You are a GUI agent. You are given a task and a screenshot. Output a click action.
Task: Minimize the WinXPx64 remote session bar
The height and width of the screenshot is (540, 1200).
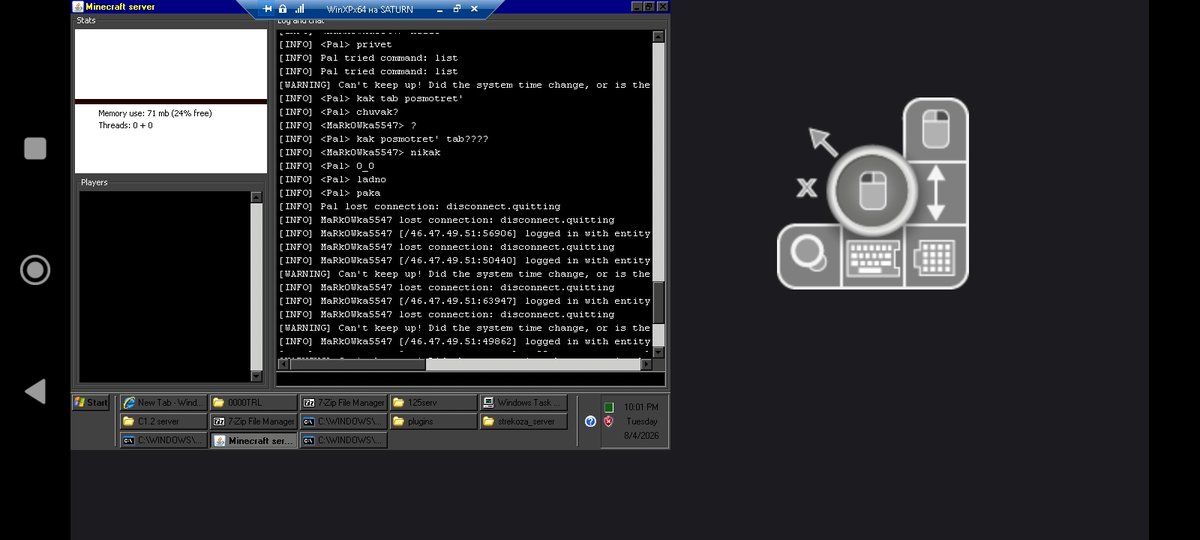(441, 8)
